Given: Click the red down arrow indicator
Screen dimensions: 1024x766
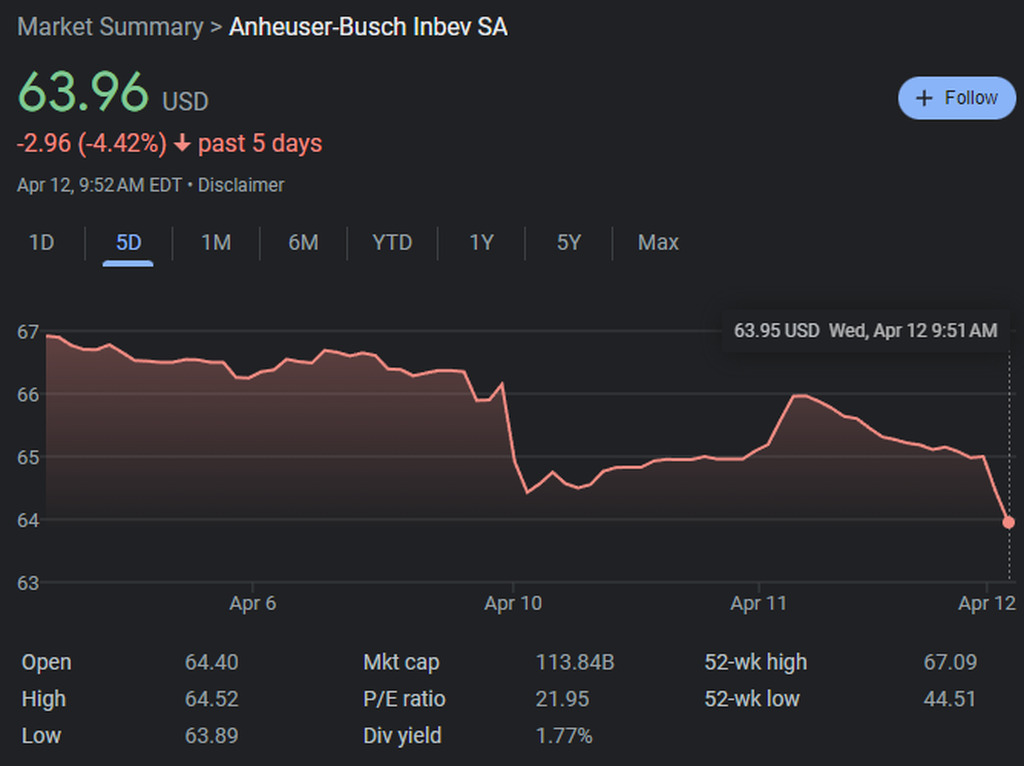Looking at the screenshot, I should (x=182, y=143).
